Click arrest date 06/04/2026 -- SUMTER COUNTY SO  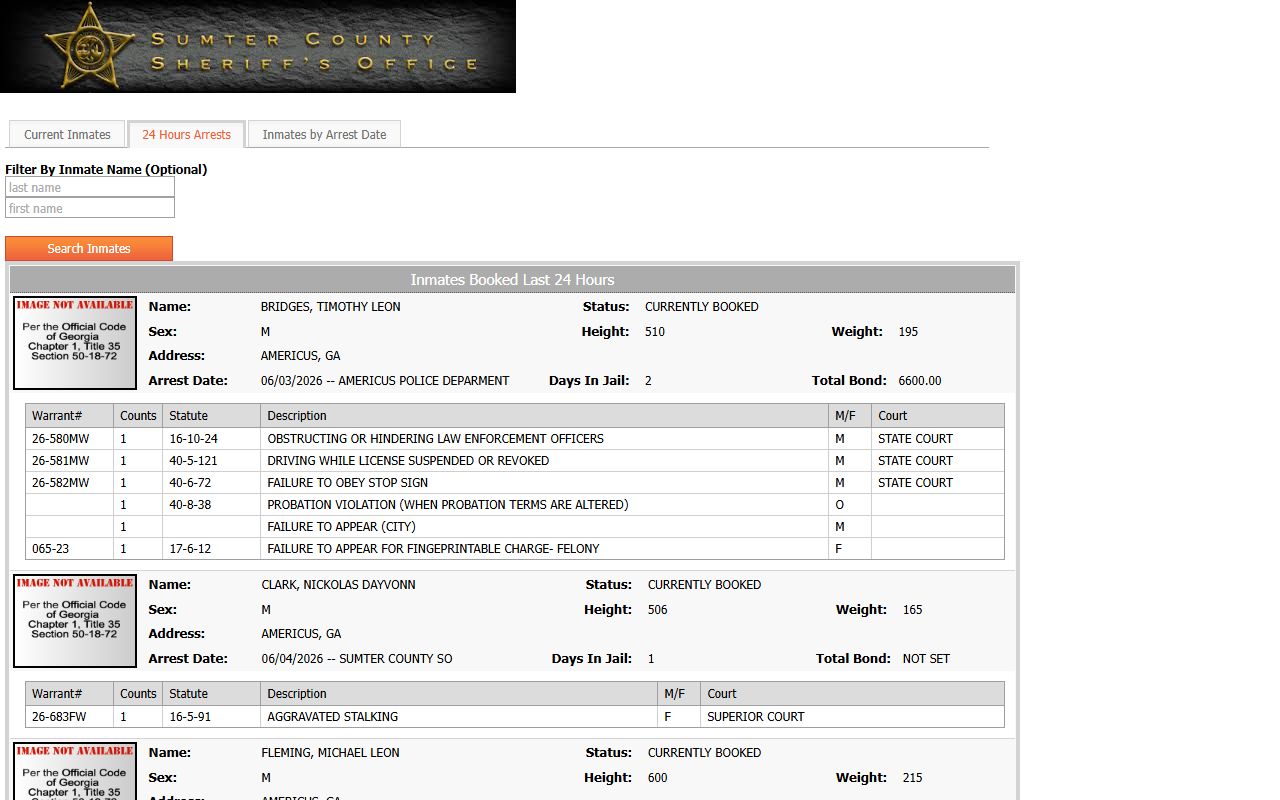[357, 659]
